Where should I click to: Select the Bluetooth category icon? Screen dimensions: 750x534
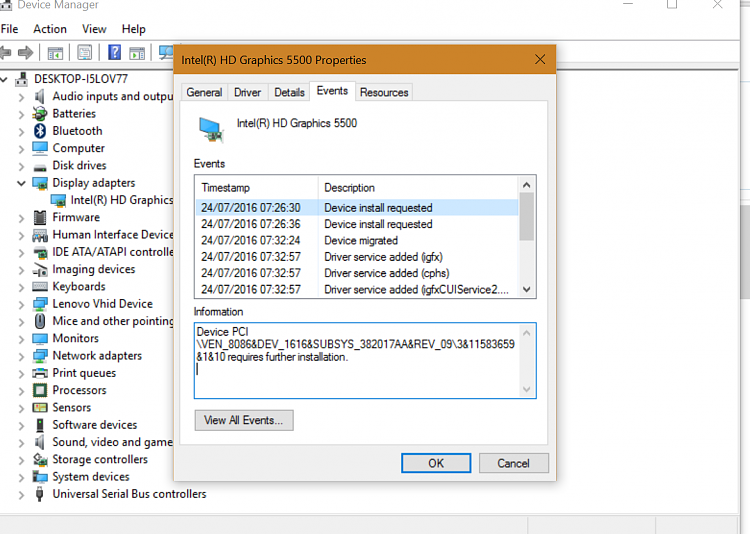40,131
